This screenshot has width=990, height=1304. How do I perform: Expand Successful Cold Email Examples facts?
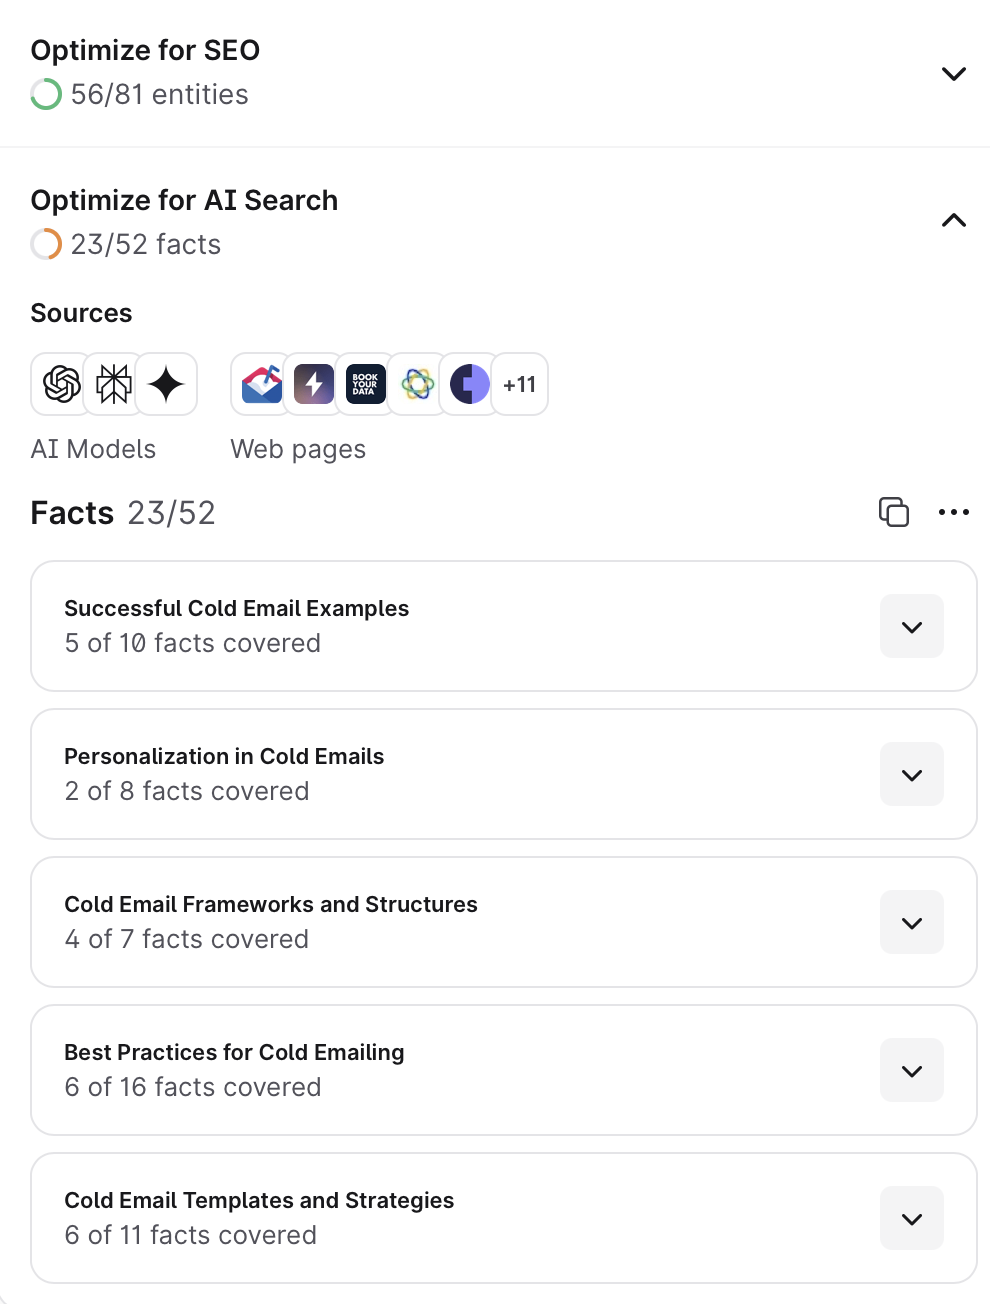pyautogui.click(x=911, y=627)
